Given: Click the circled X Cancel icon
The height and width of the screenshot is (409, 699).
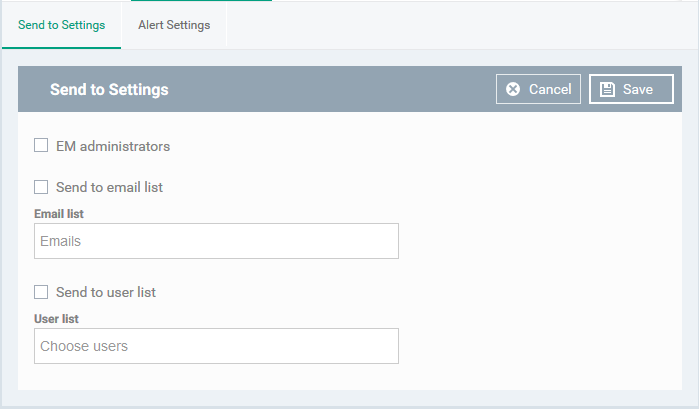Looking at the screenshot, I should tap(513, 89).
